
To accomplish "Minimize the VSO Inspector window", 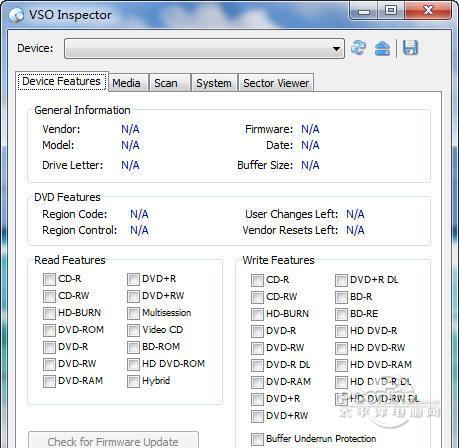I will 364,11.
